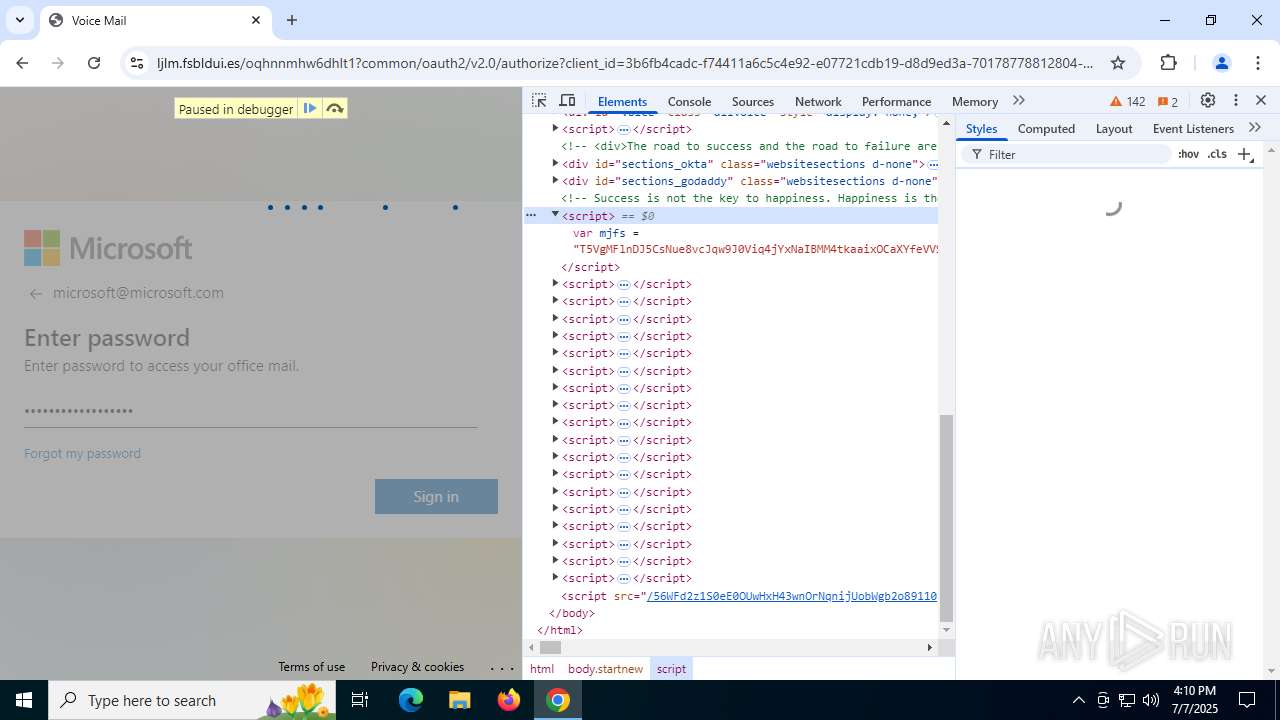Open the Terms of use link
1280x720 pixels.
(311, 667)
